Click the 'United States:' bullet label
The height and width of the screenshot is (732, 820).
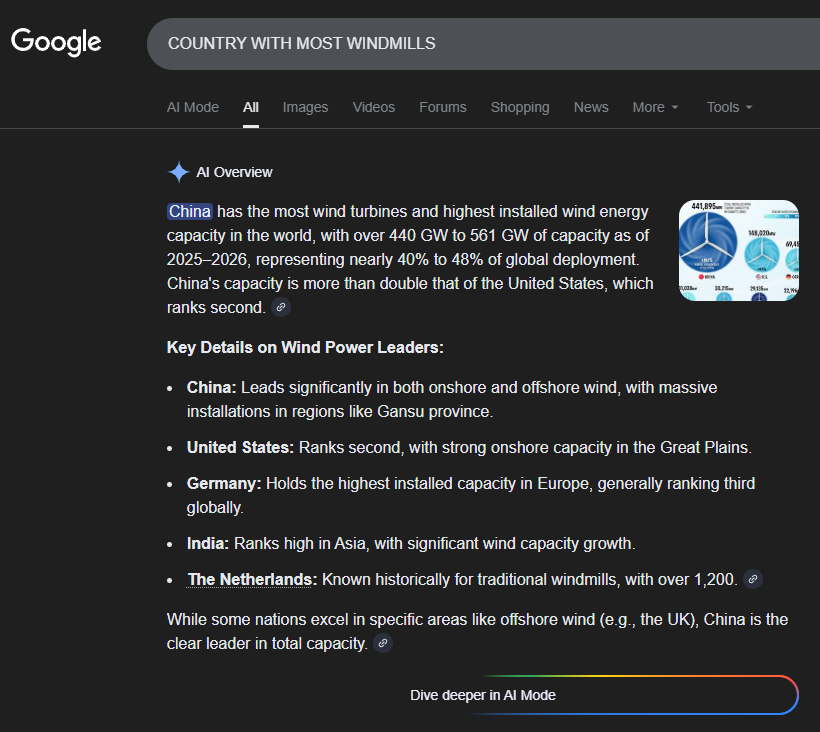240,448
